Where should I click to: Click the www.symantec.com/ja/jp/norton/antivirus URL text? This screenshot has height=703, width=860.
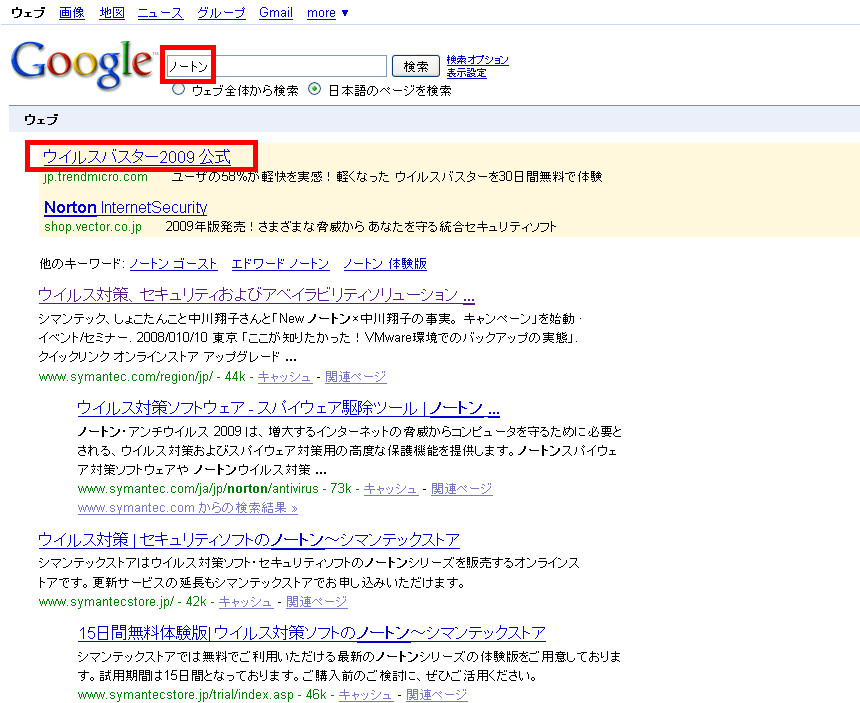click(198, 489)
